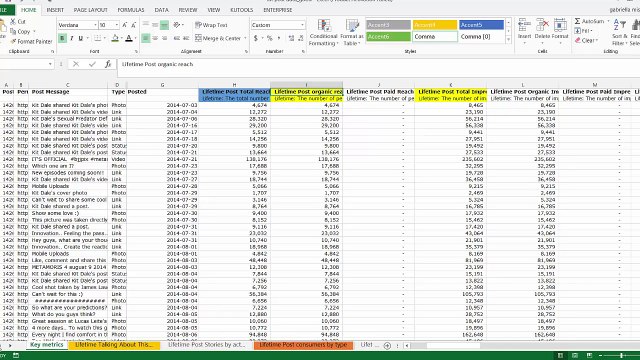Open the font size dropdown
Viewport: 640px width, 360px height.
[116, 25]
